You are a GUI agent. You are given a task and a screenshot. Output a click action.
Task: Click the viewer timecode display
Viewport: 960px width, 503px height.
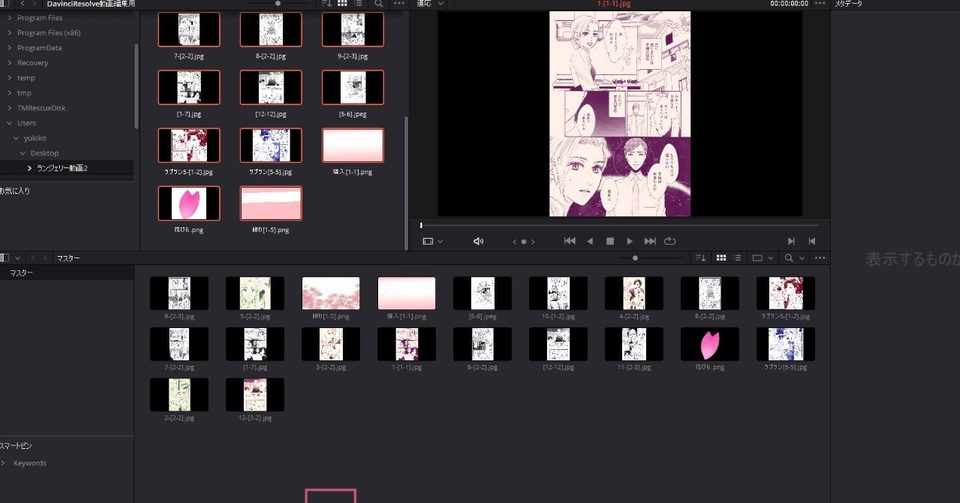tap(789, 4)
